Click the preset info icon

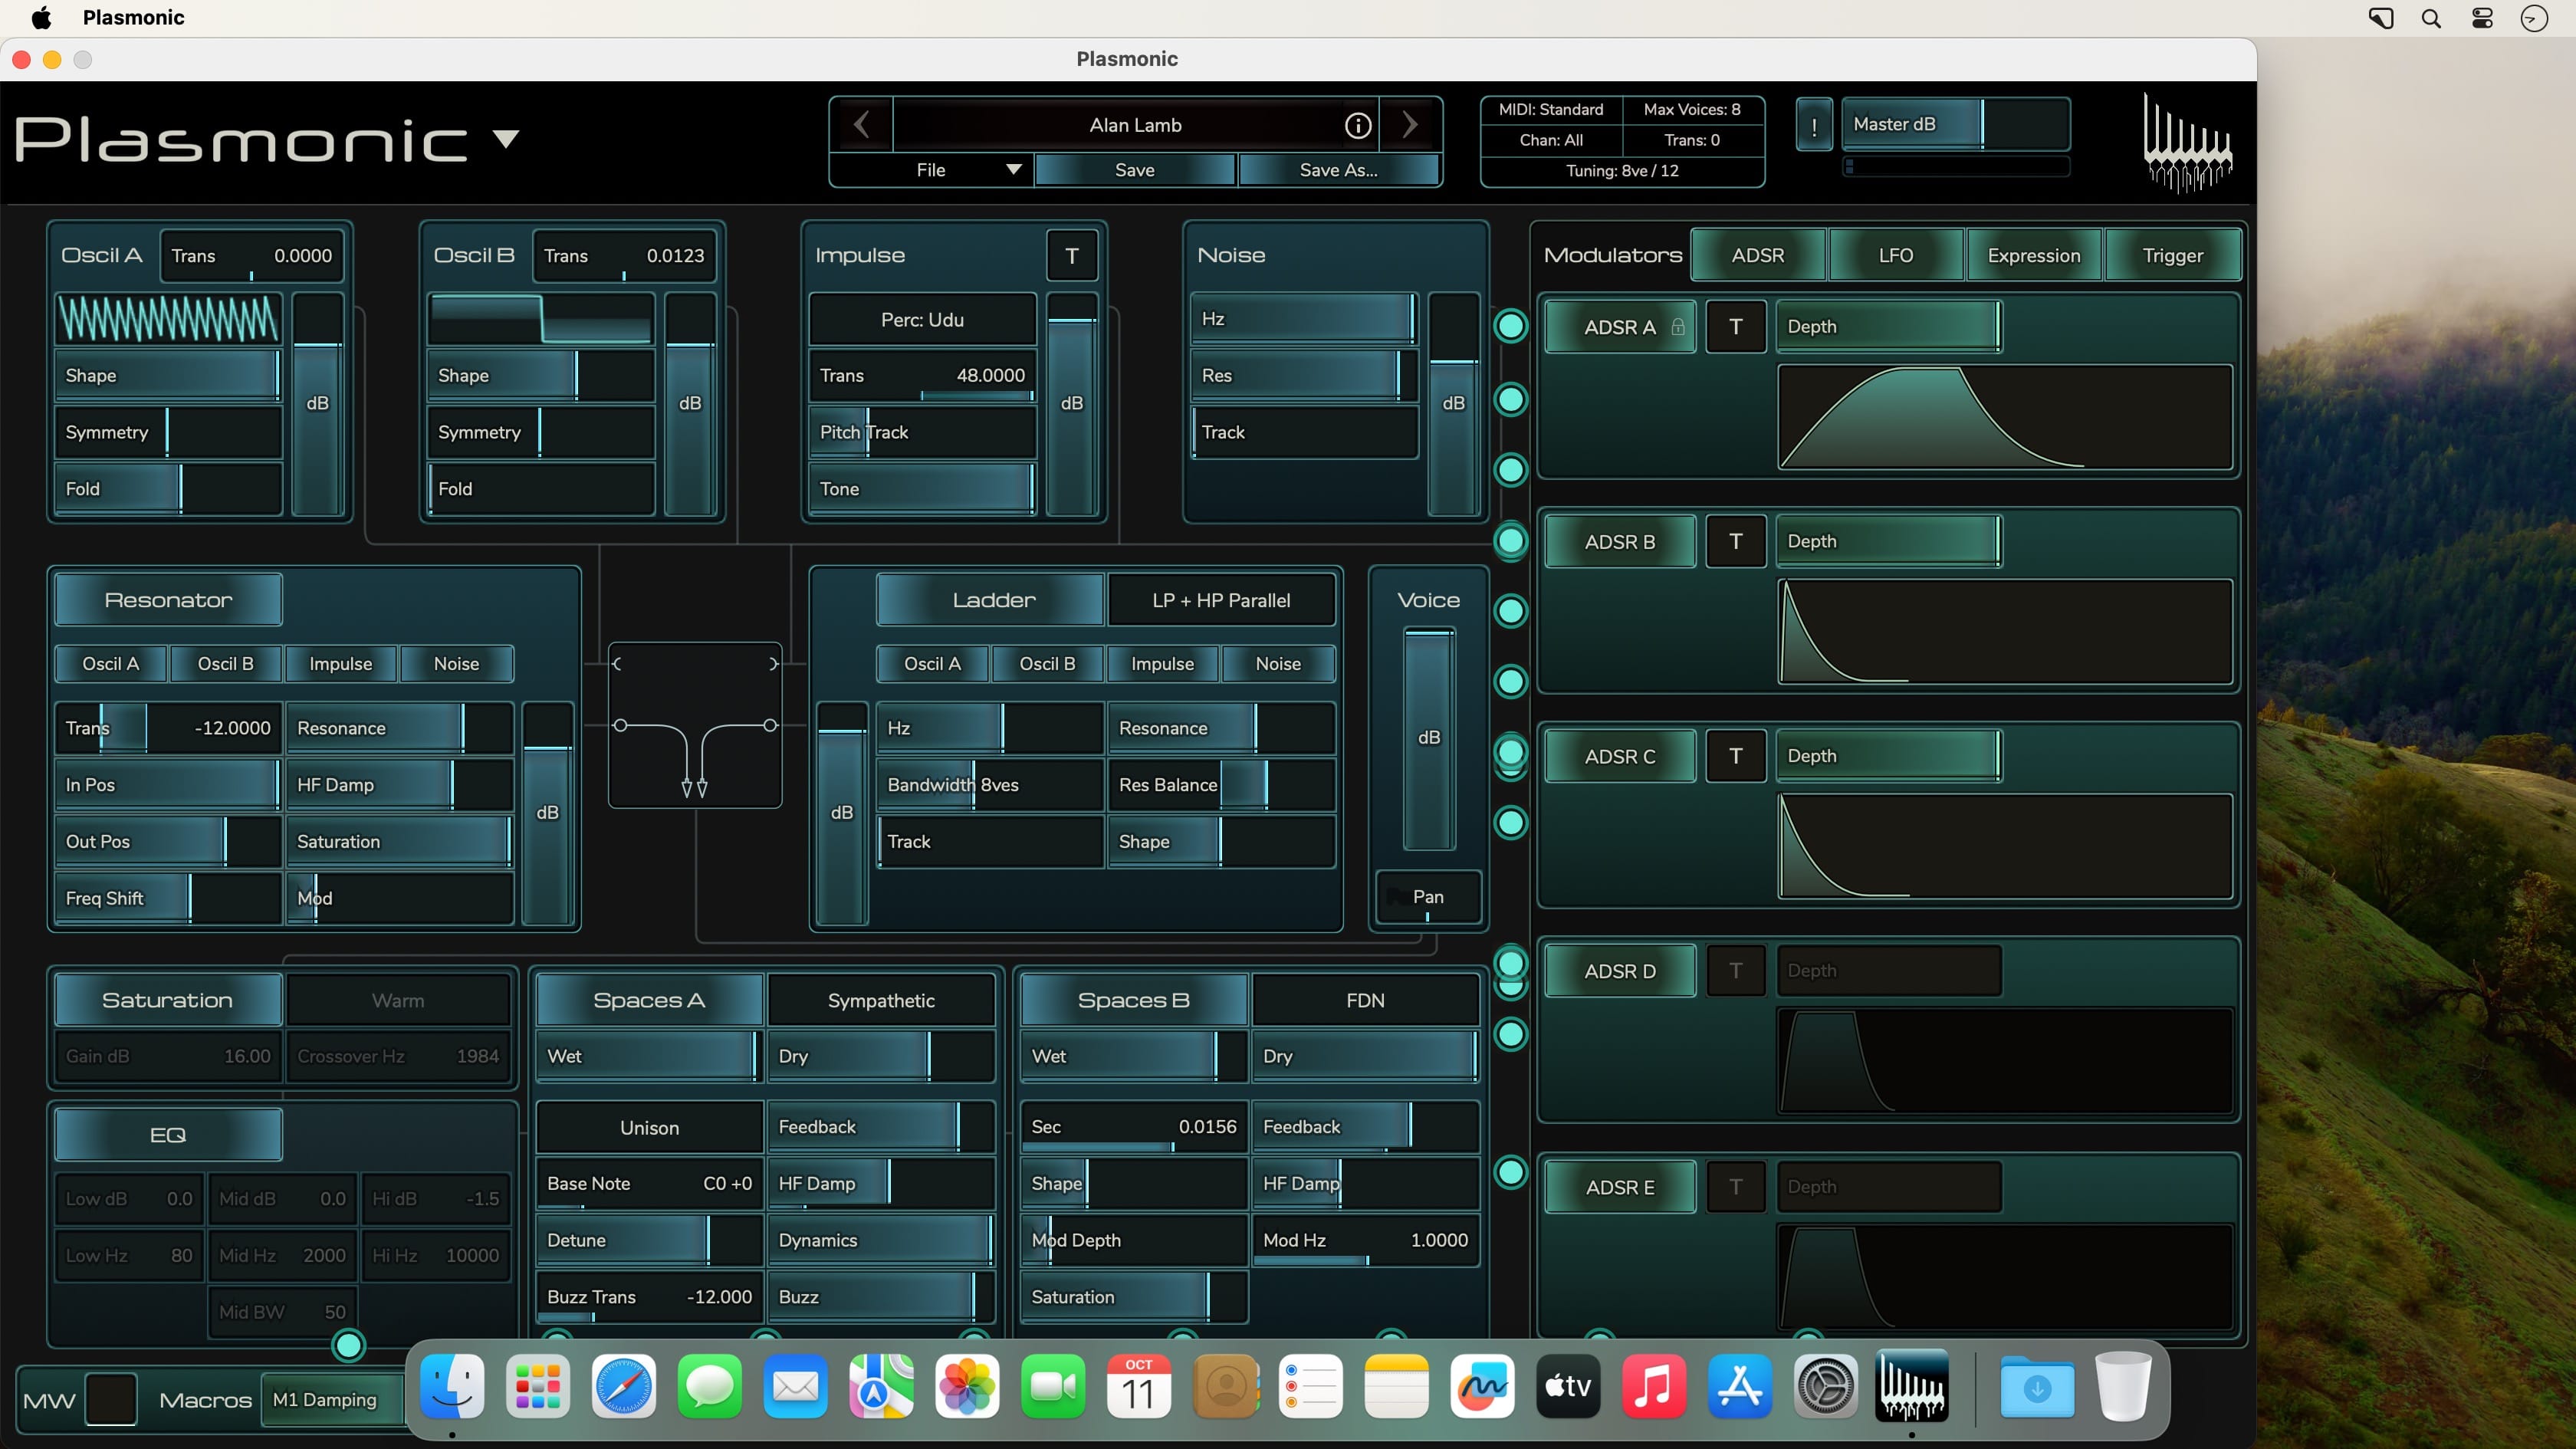coord(1357,125)
